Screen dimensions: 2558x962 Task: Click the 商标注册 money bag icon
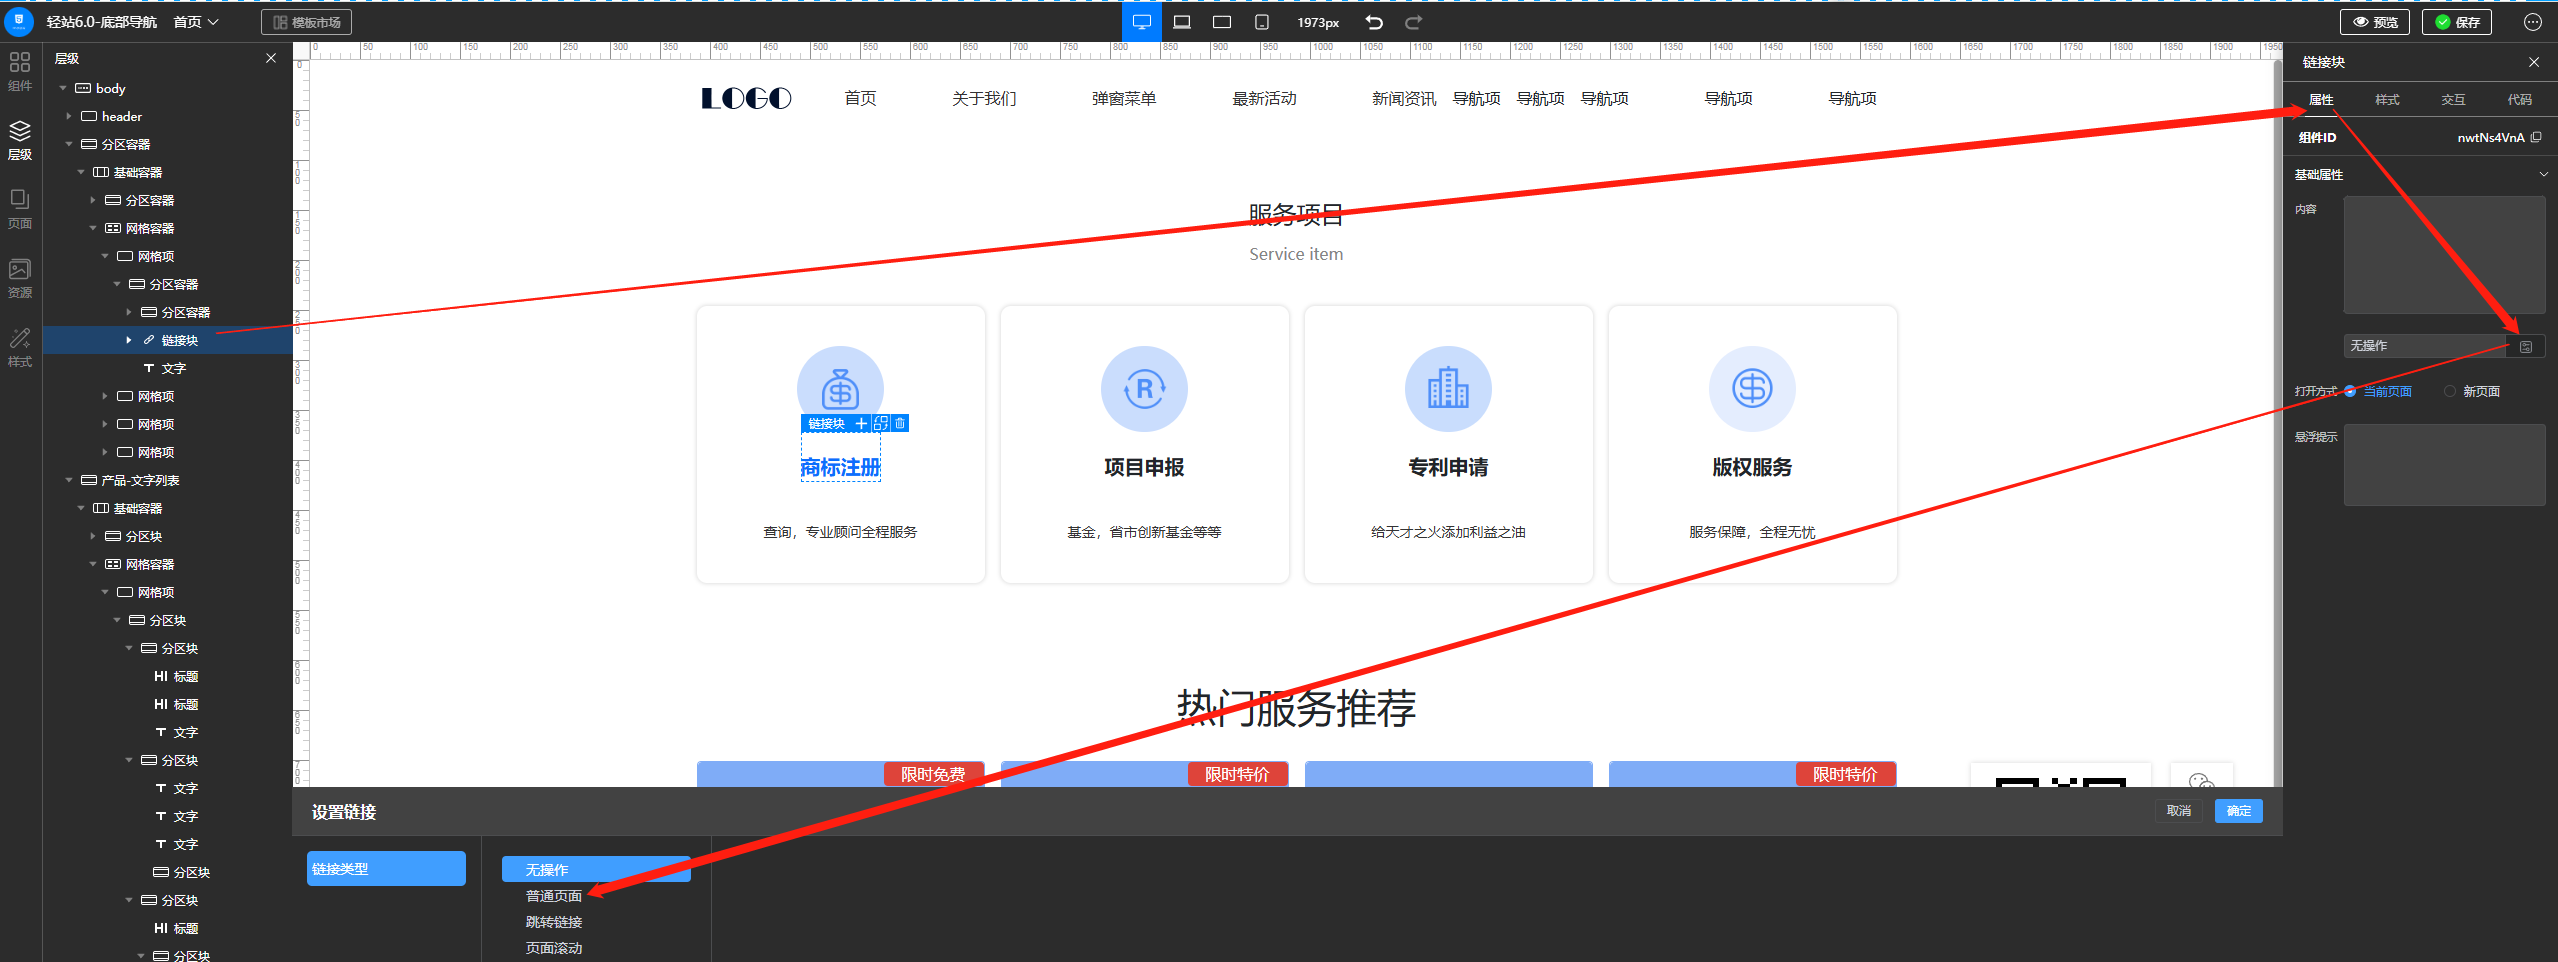(840, 389)
